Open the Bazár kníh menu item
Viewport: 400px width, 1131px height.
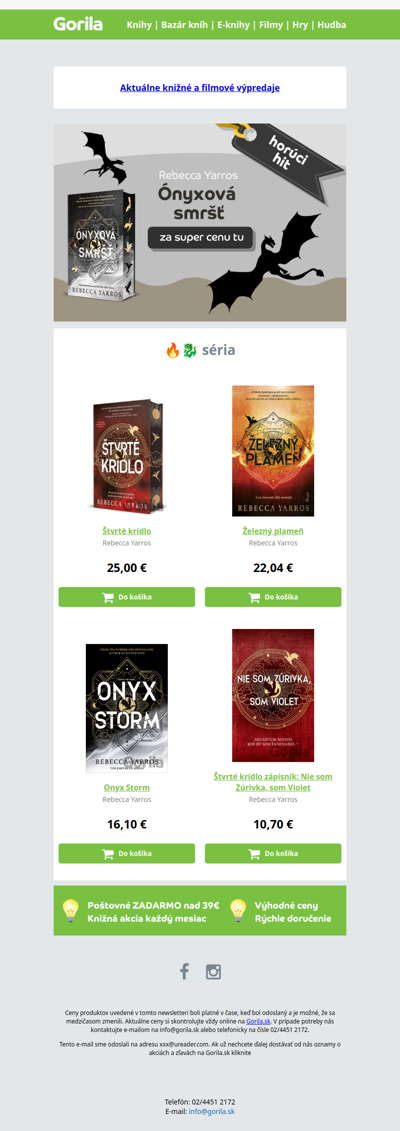[x=185, y=25]
